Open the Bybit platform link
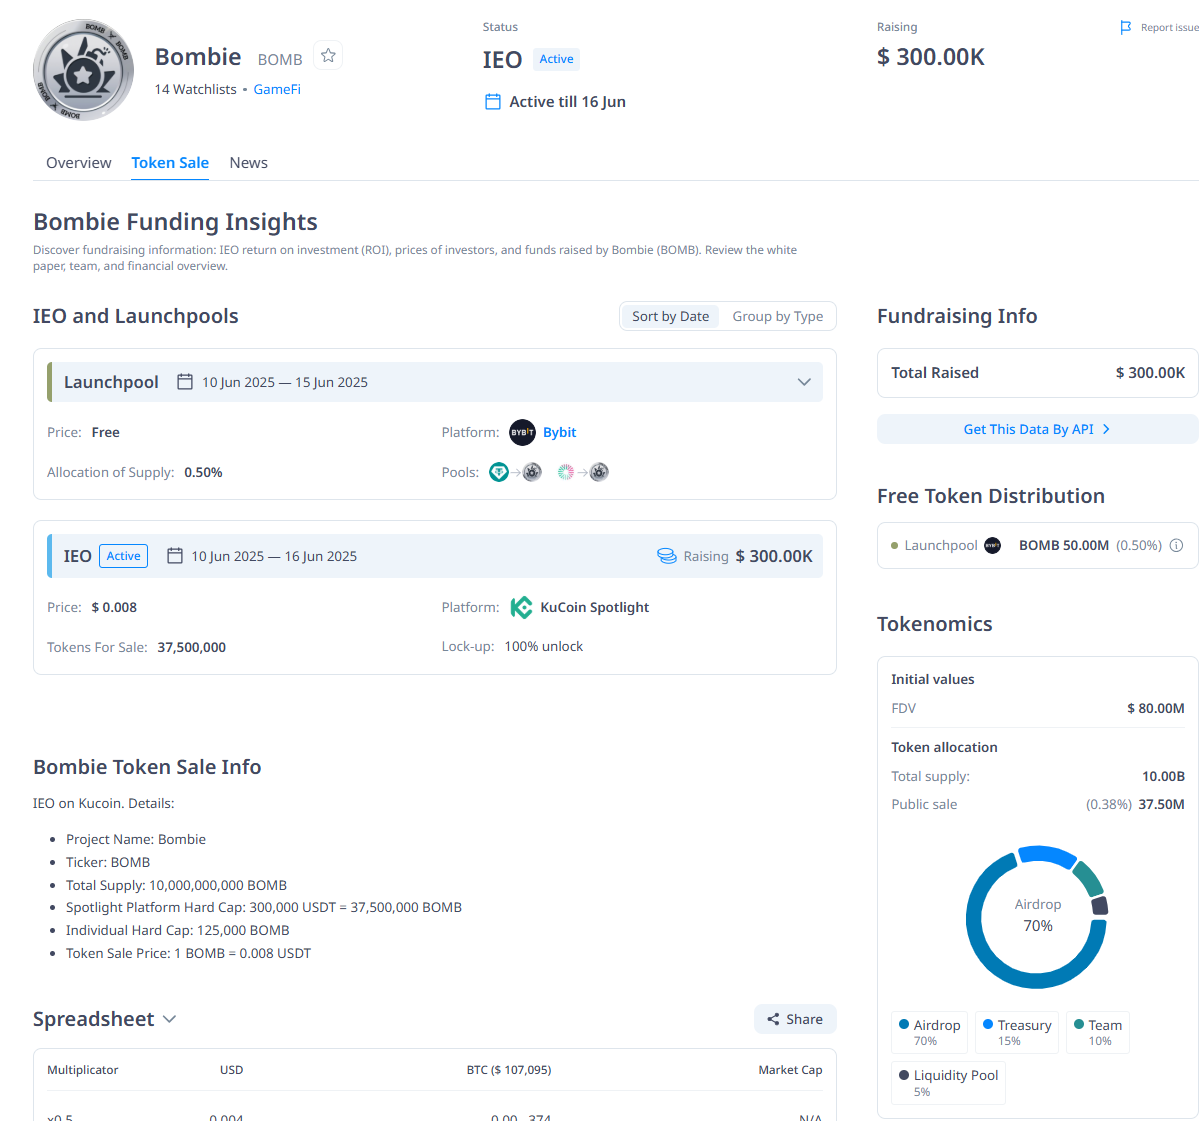 click(560, 432)
